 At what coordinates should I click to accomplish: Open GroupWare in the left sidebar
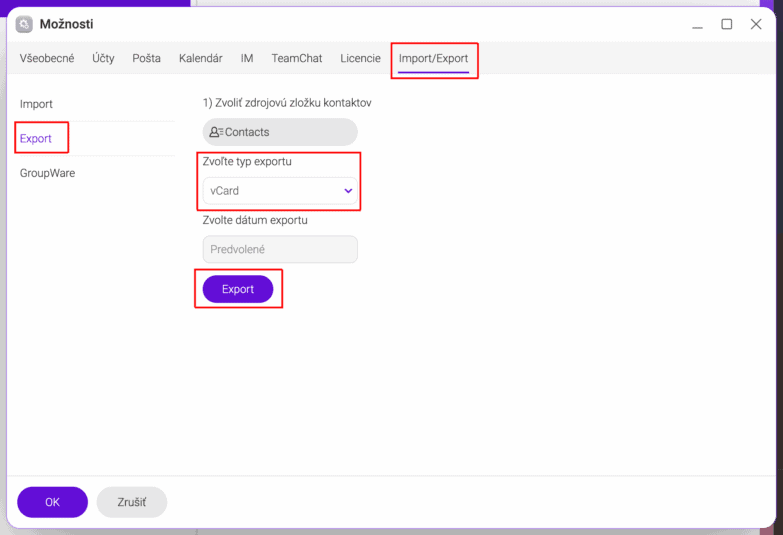coord(48,173)
